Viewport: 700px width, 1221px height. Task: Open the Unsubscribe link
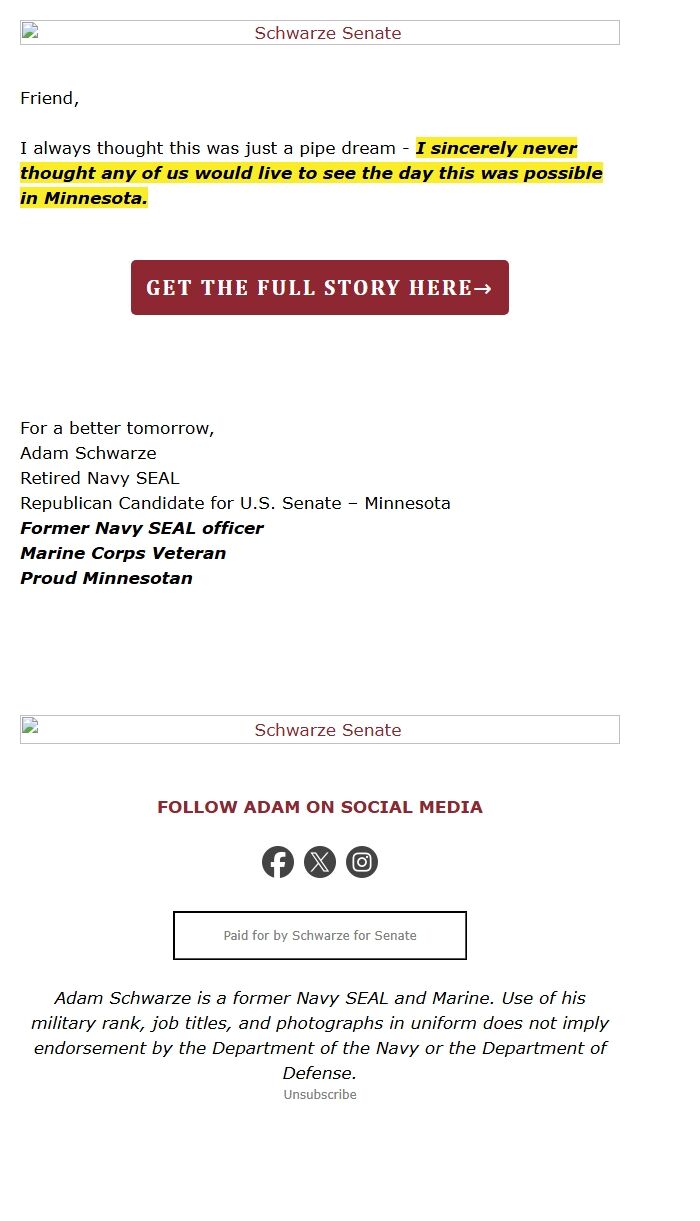pyautogui.click(x=319, y=1094)
